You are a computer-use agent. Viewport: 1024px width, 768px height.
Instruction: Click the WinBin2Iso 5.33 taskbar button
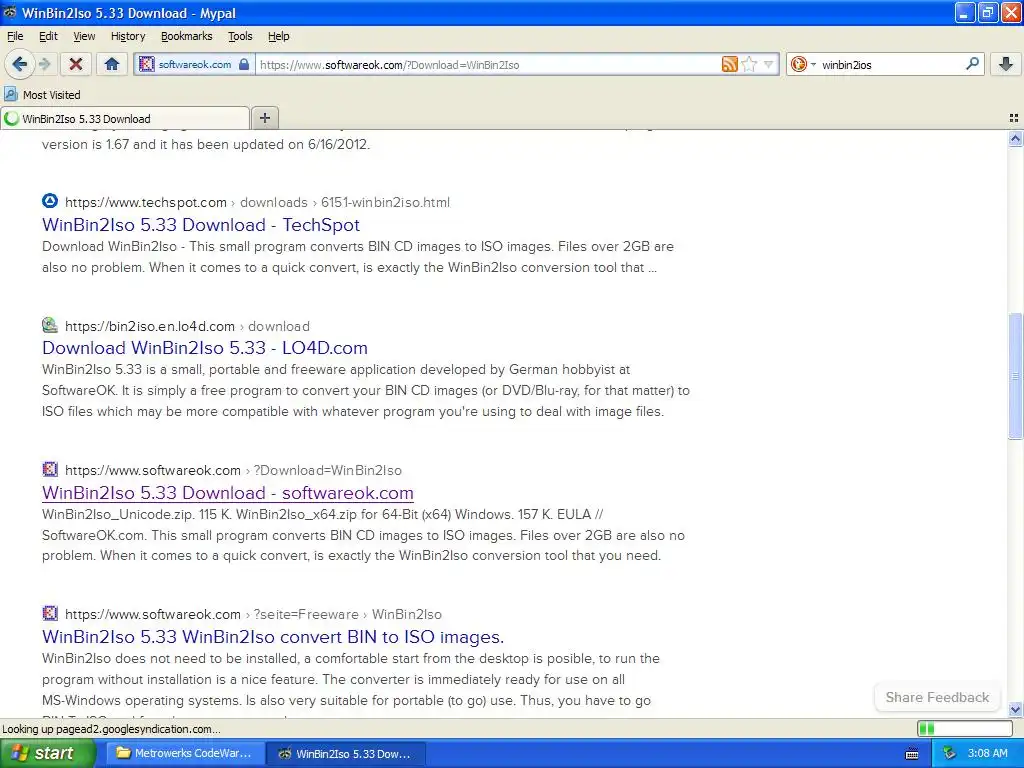346,753
